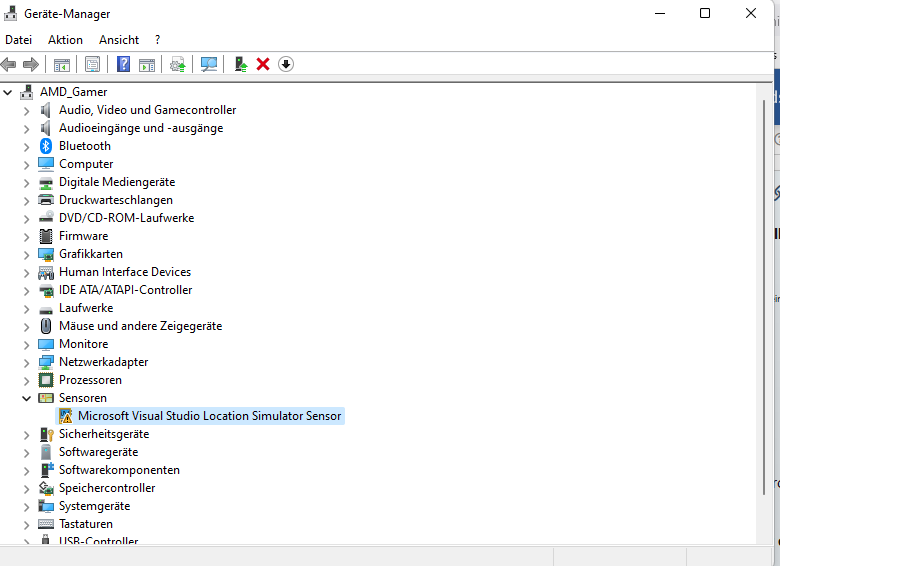The image size is (921, 583).
Task: Click the Back arrow in the toolbar
Action: [x=9, y=64]
